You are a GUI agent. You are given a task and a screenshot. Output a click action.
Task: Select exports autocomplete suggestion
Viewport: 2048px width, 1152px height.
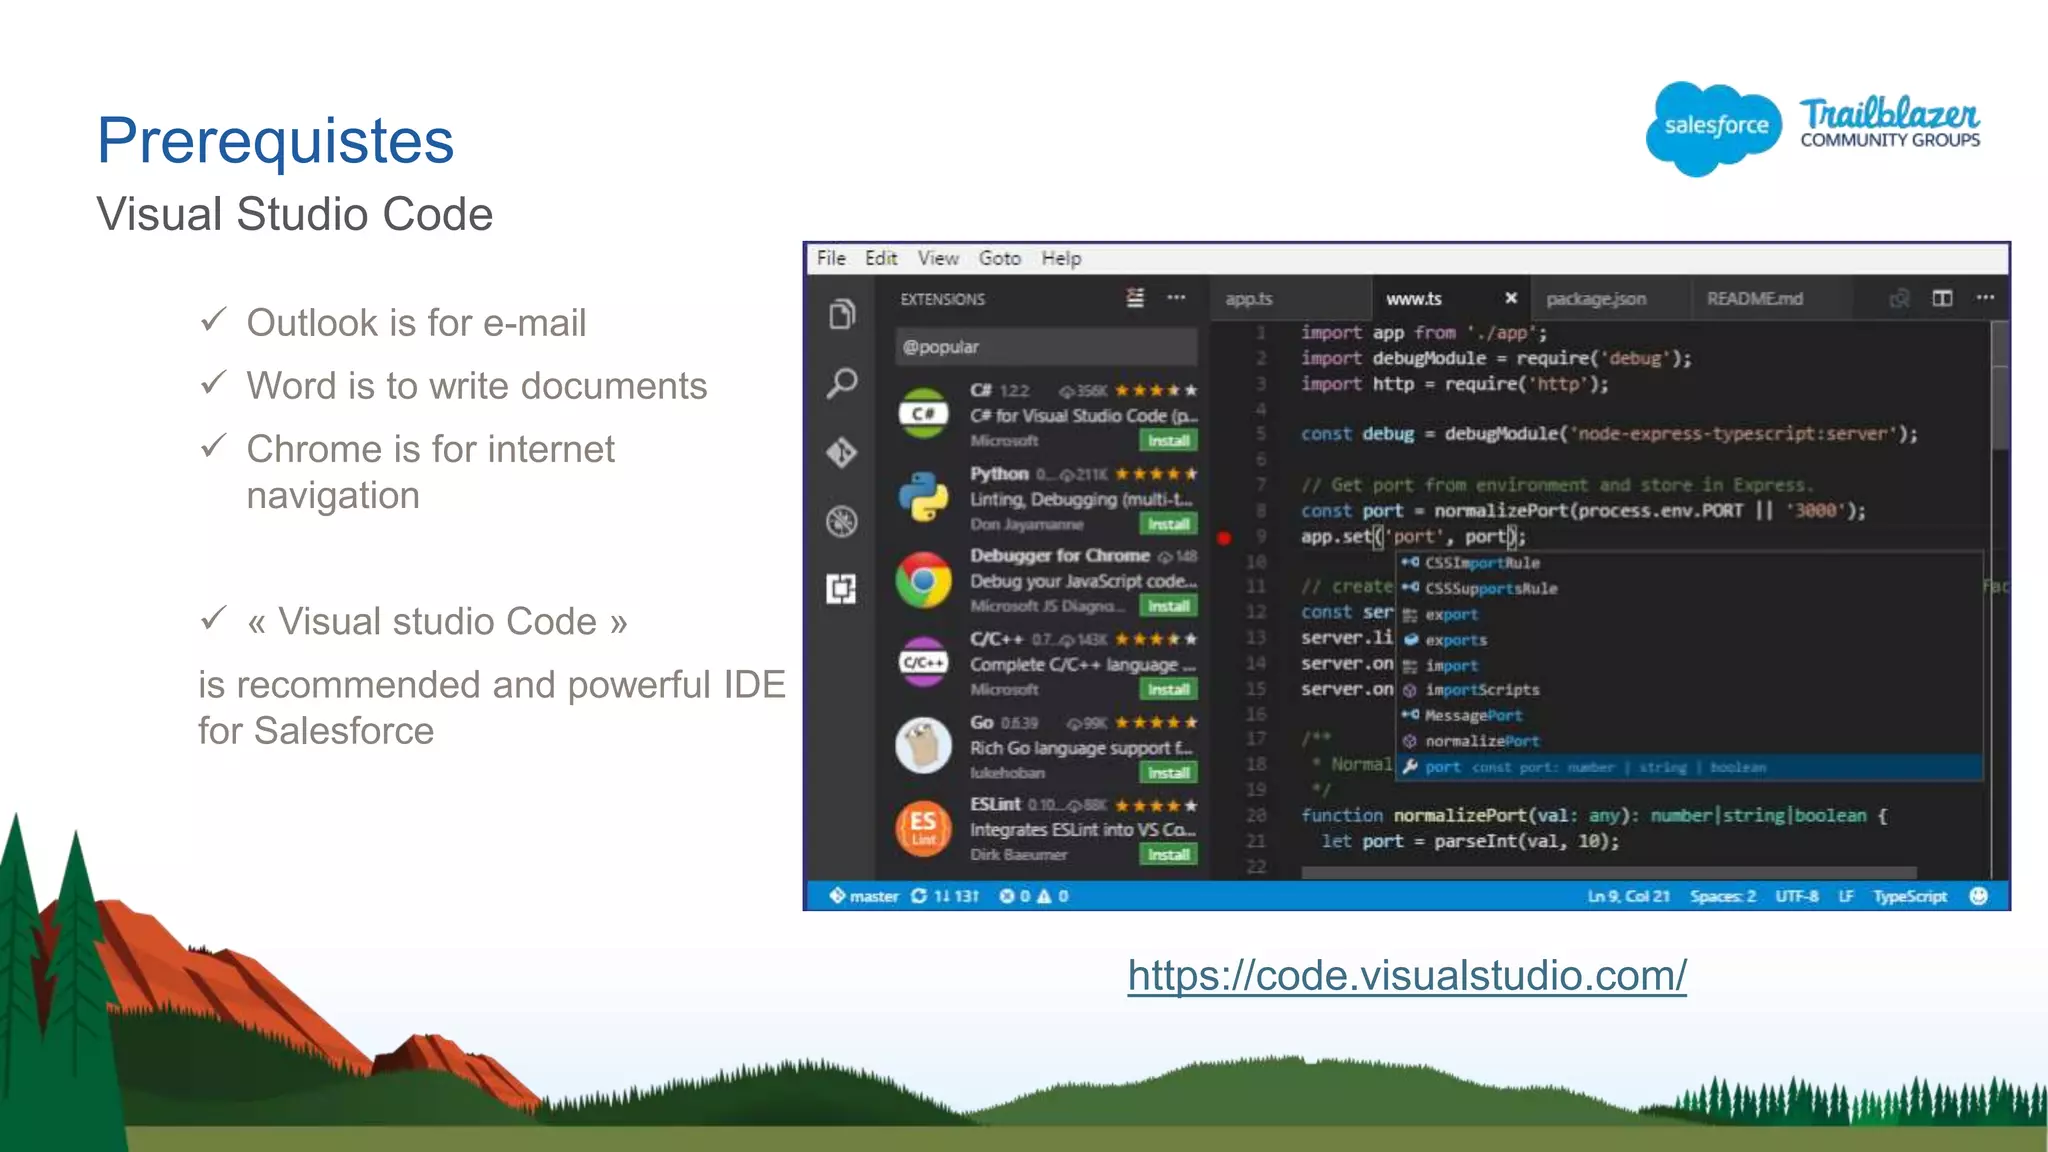pos(1689,640)
